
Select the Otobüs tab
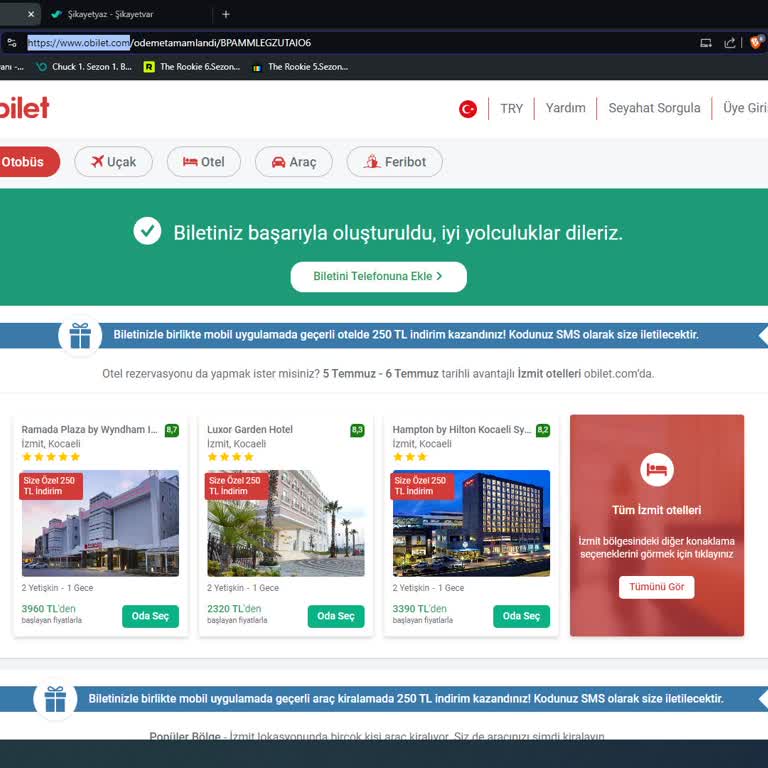click(x=28, y=162)
